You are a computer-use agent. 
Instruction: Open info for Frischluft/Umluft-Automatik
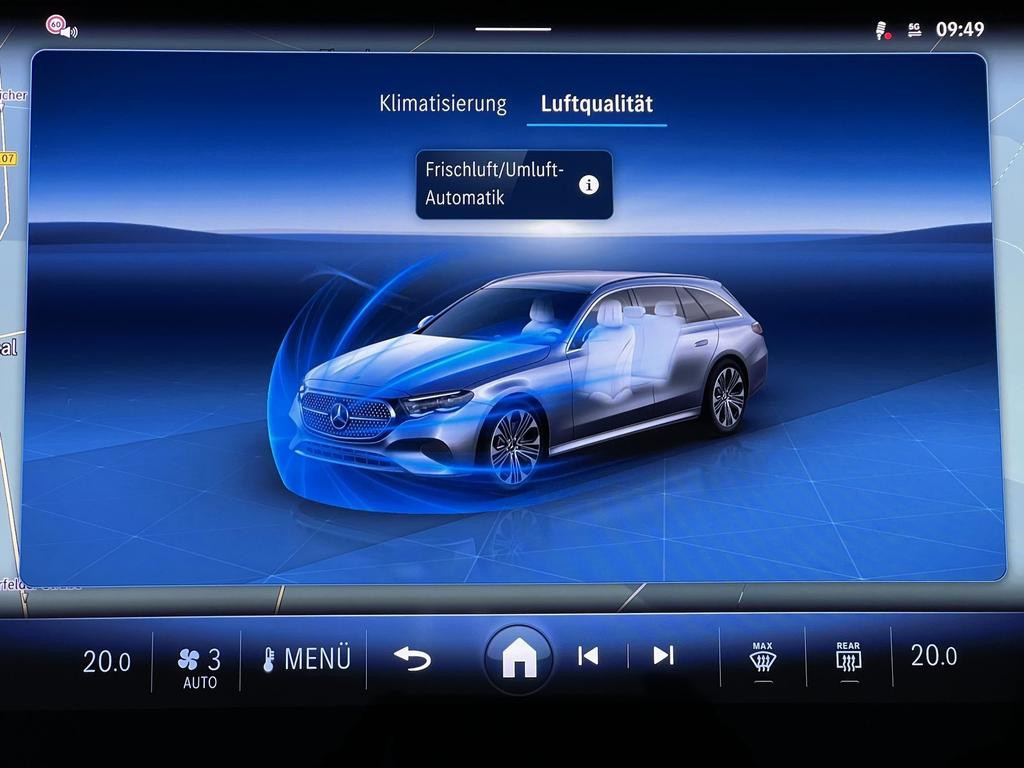[x=588, y=185]
